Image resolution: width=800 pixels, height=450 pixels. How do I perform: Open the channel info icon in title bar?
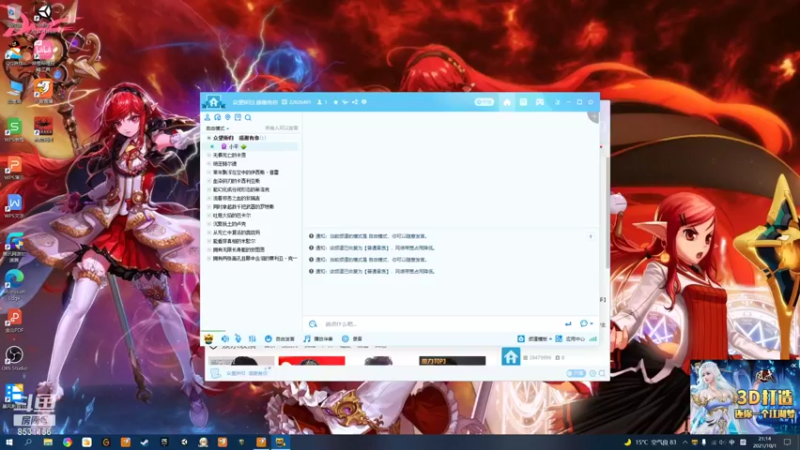(364, 102)
